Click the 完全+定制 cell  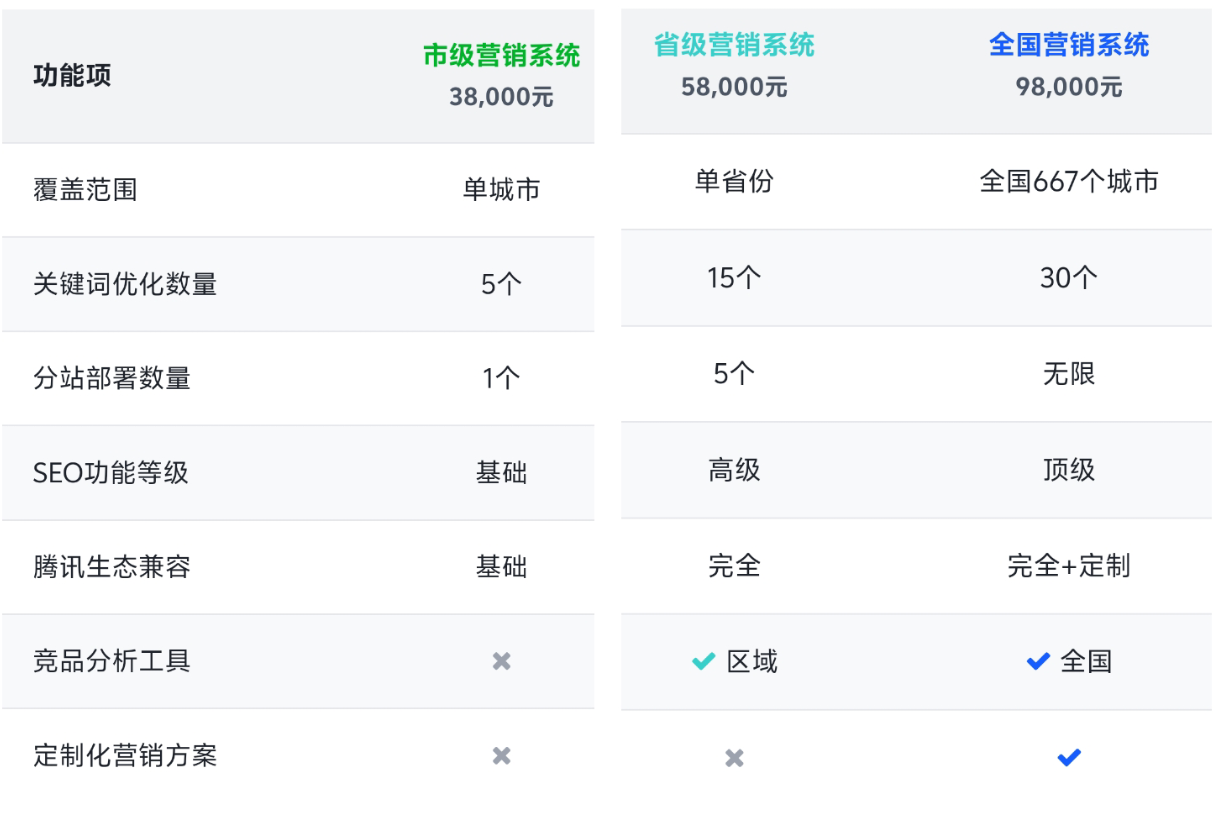(x=1069, y=566)
